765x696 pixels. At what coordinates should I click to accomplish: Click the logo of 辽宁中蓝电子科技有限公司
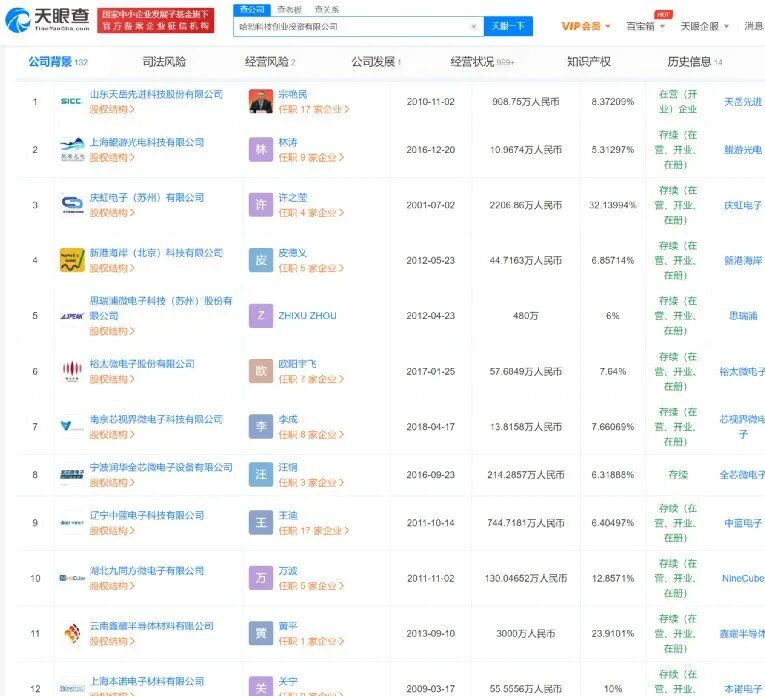pyautogui.click(x=72, y=523)
